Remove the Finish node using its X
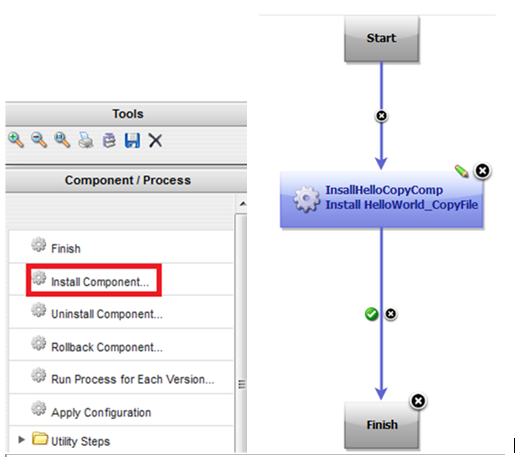Screen dimensions: 524x457 pos(418,401)
